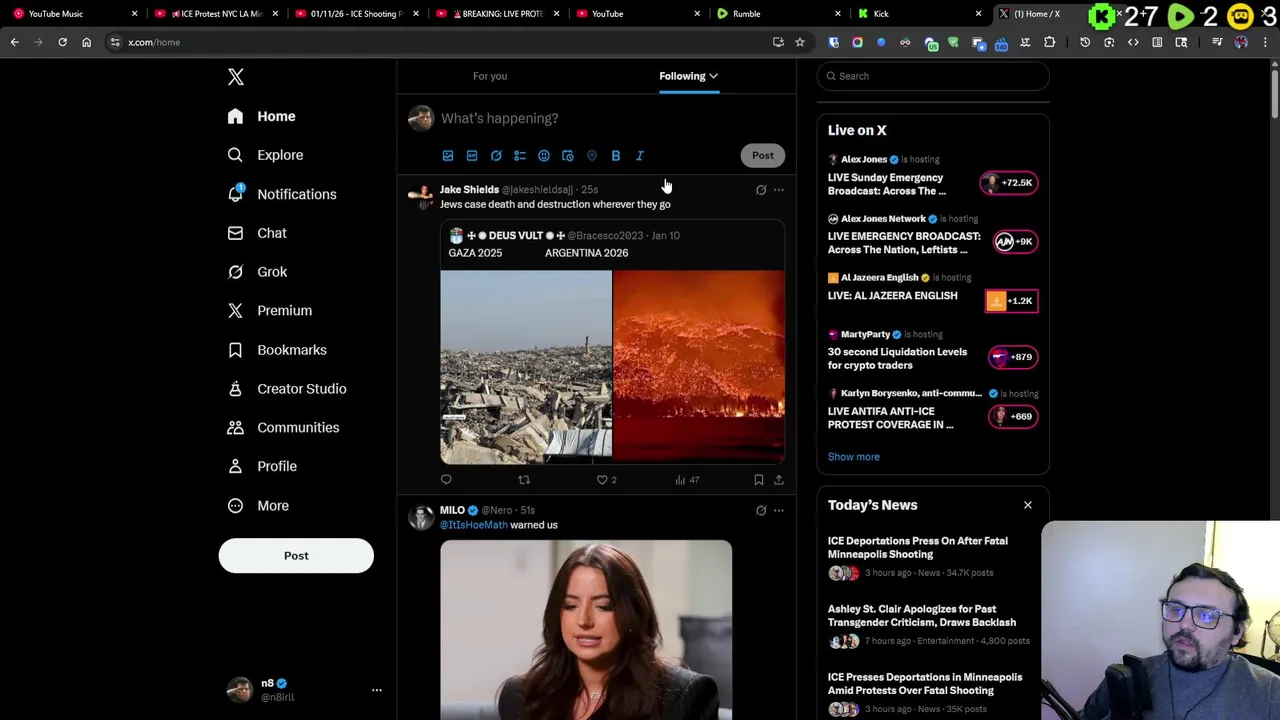Toggle bold formatting in composer
This screenshot has height=720, width=1280.
(x=616, y=156)
